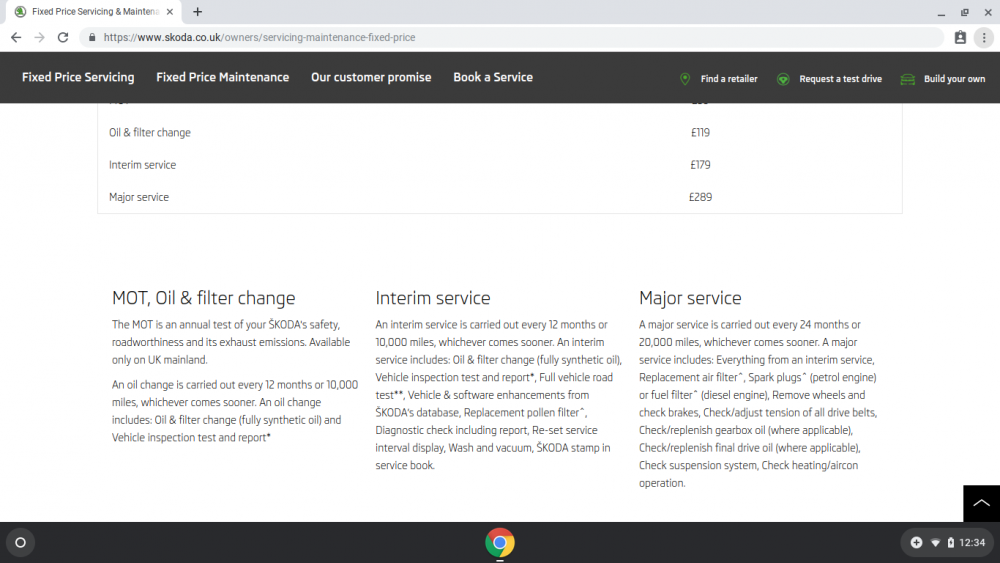Screen dimensions: 1000x563
Task: Open the clock showing 12:34
Action: [972, 543]
